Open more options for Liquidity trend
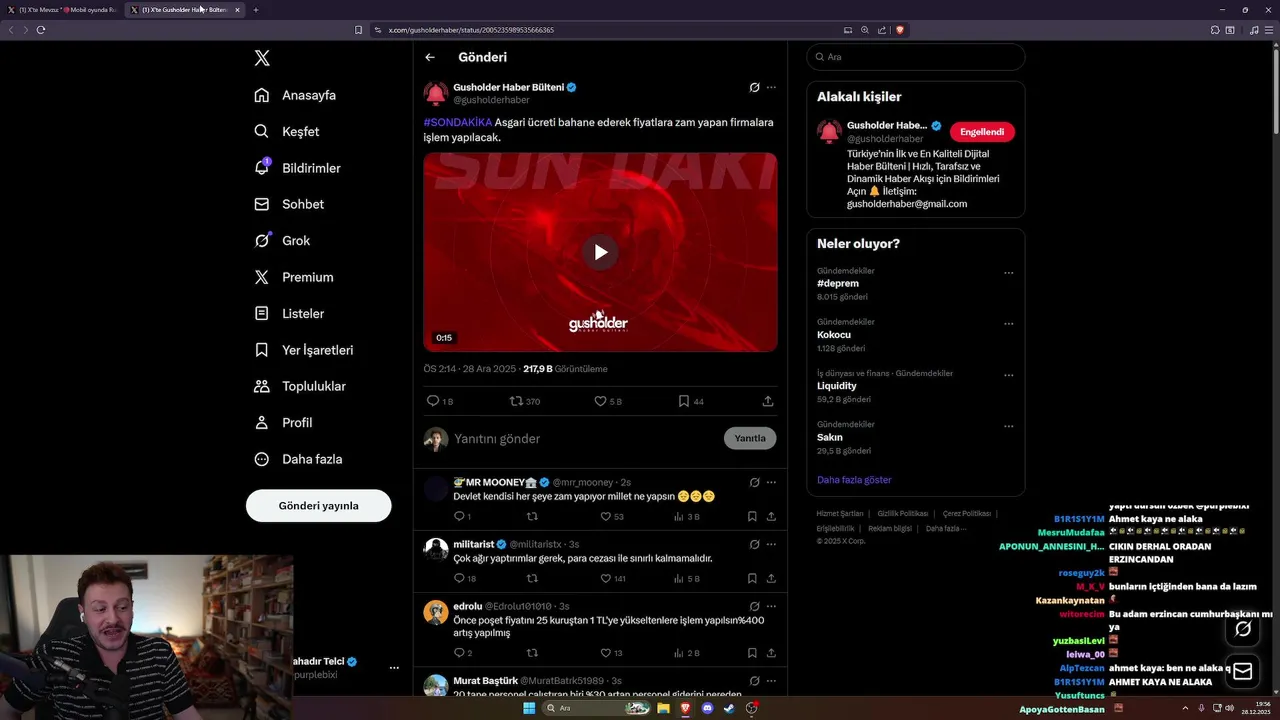 click(1008, 375)
